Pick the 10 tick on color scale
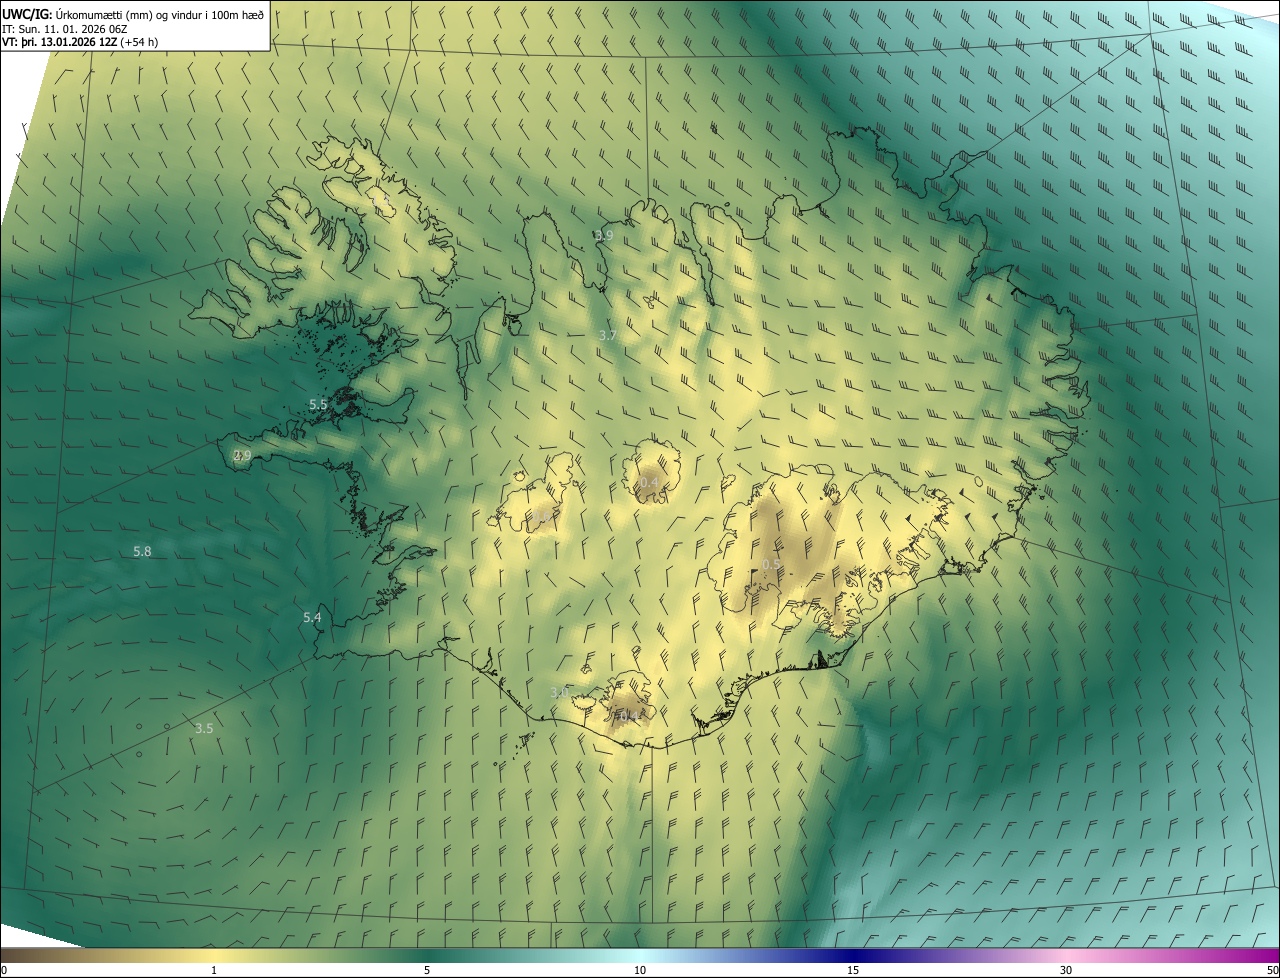The width and height of the screenshot is (1280, 978). pyautogui.click(x=640, y=970)
